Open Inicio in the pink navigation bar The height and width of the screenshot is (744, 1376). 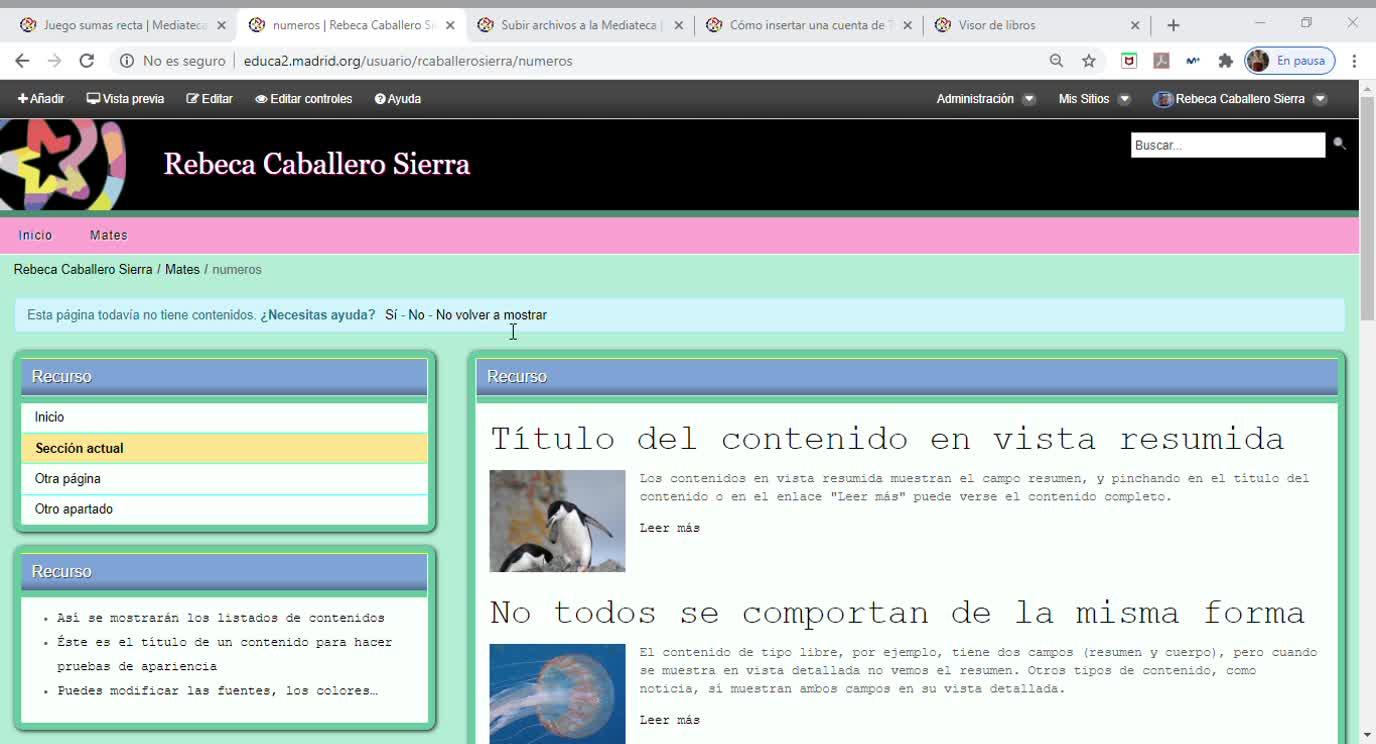pyautogui.click(x=35, y=235)
